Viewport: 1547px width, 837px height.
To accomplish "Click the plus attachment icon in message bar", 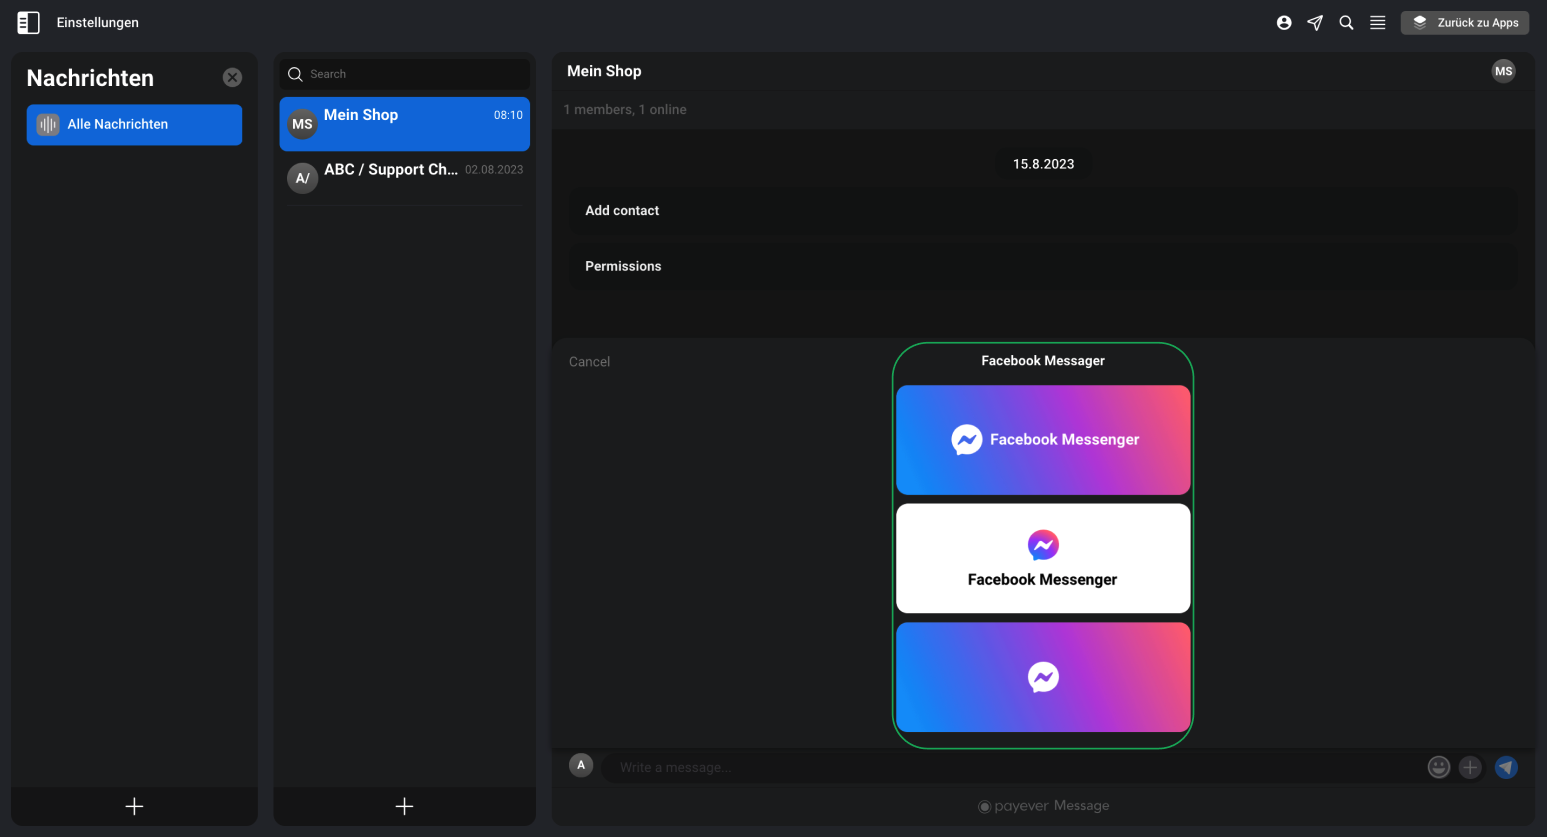I will [x=1470, y=767].
